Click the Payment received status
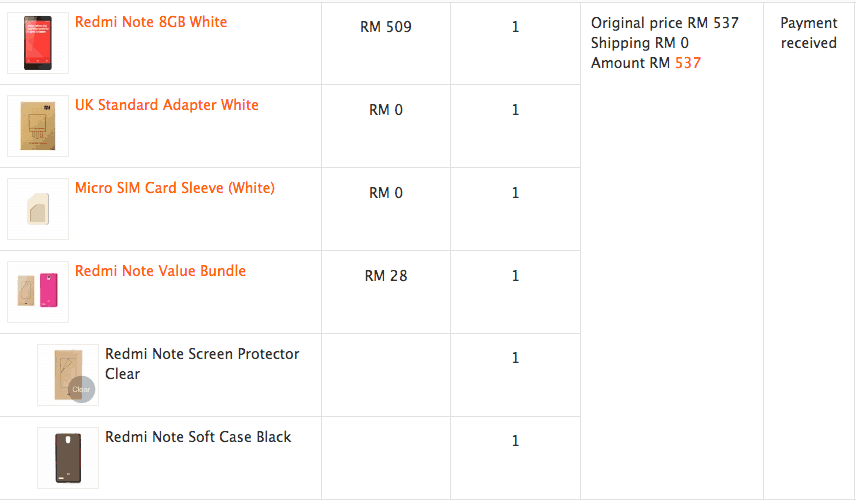This screenshot has height=500, width=856. coord(808,33)
